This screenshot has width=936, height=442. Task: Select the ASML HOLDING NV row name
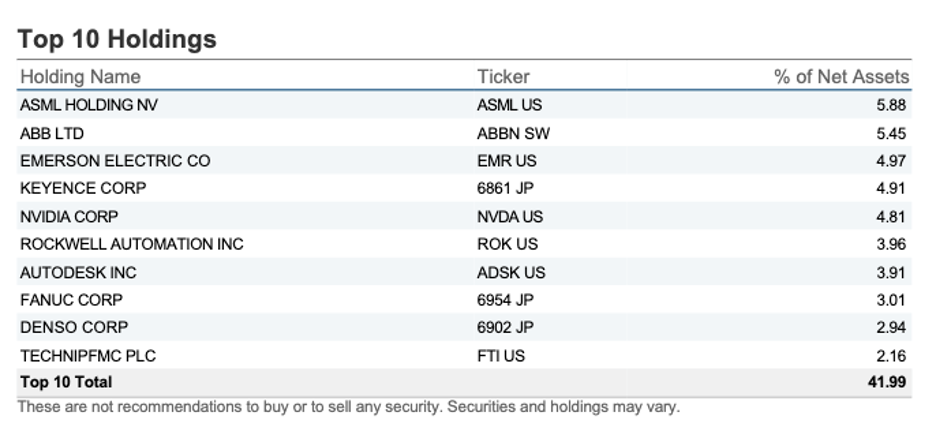89,105
